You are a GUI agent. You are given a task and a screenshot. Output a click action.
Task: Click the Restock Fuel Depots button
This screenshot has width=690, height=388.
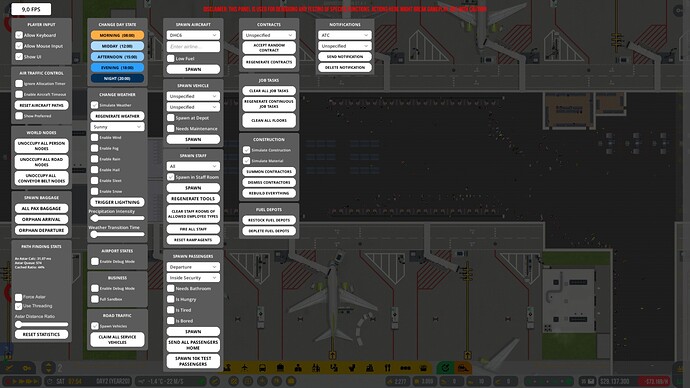[x=269, y=220]
